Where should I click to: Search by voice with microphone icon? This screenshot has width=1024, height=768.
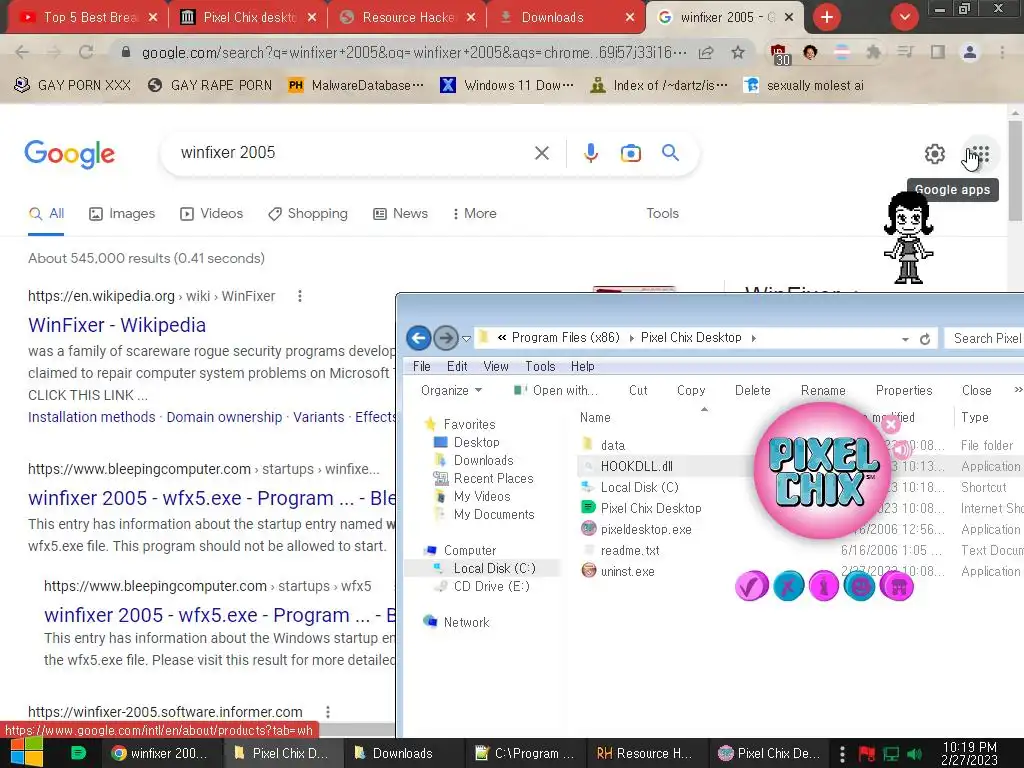pos(590,153)
